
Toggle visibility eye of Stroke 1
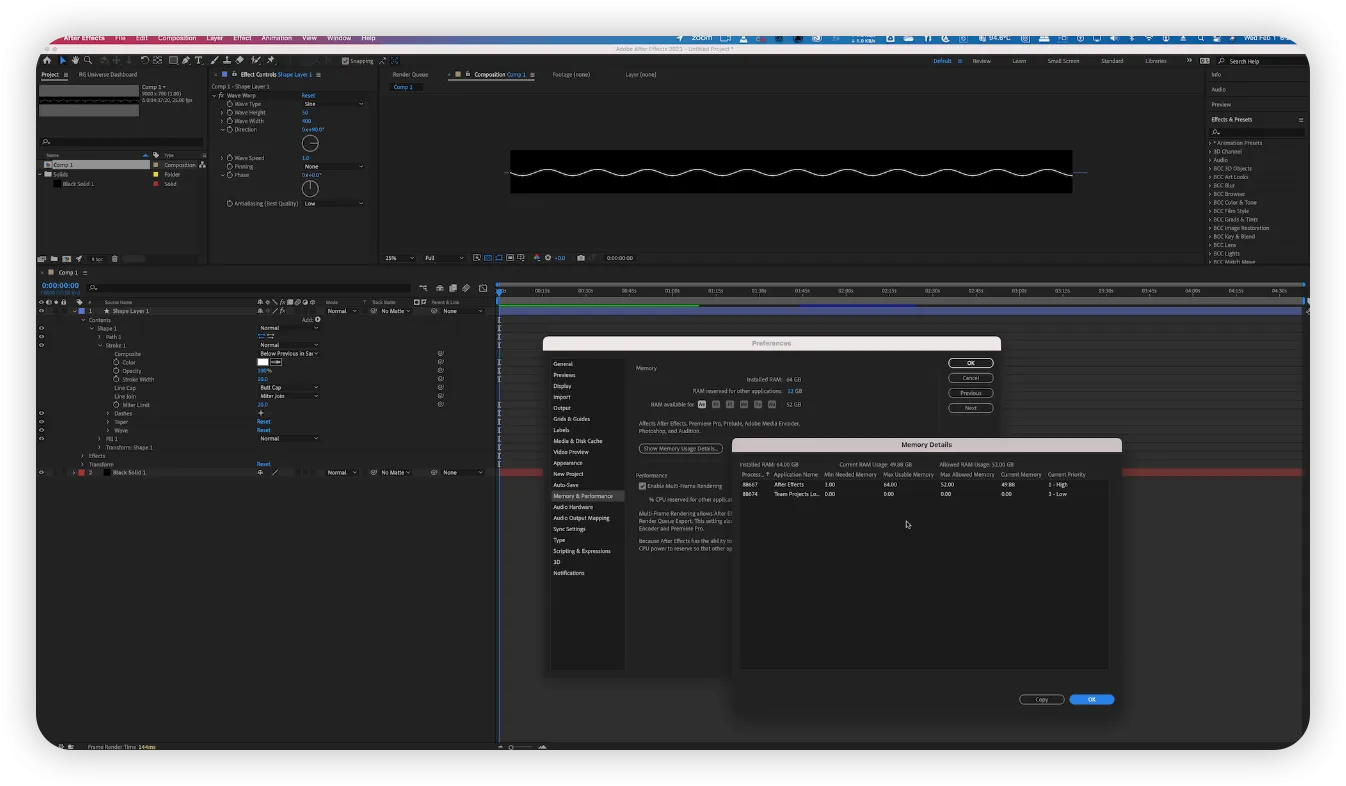point(41,345)
